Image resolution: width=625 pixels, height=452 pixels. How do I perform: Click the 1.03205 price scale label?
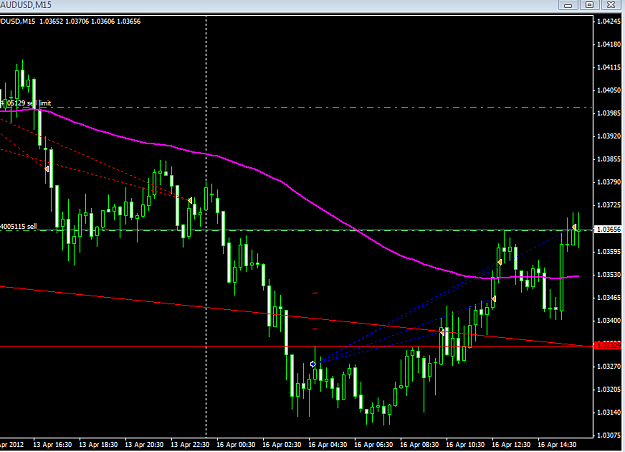click(609, 389)
